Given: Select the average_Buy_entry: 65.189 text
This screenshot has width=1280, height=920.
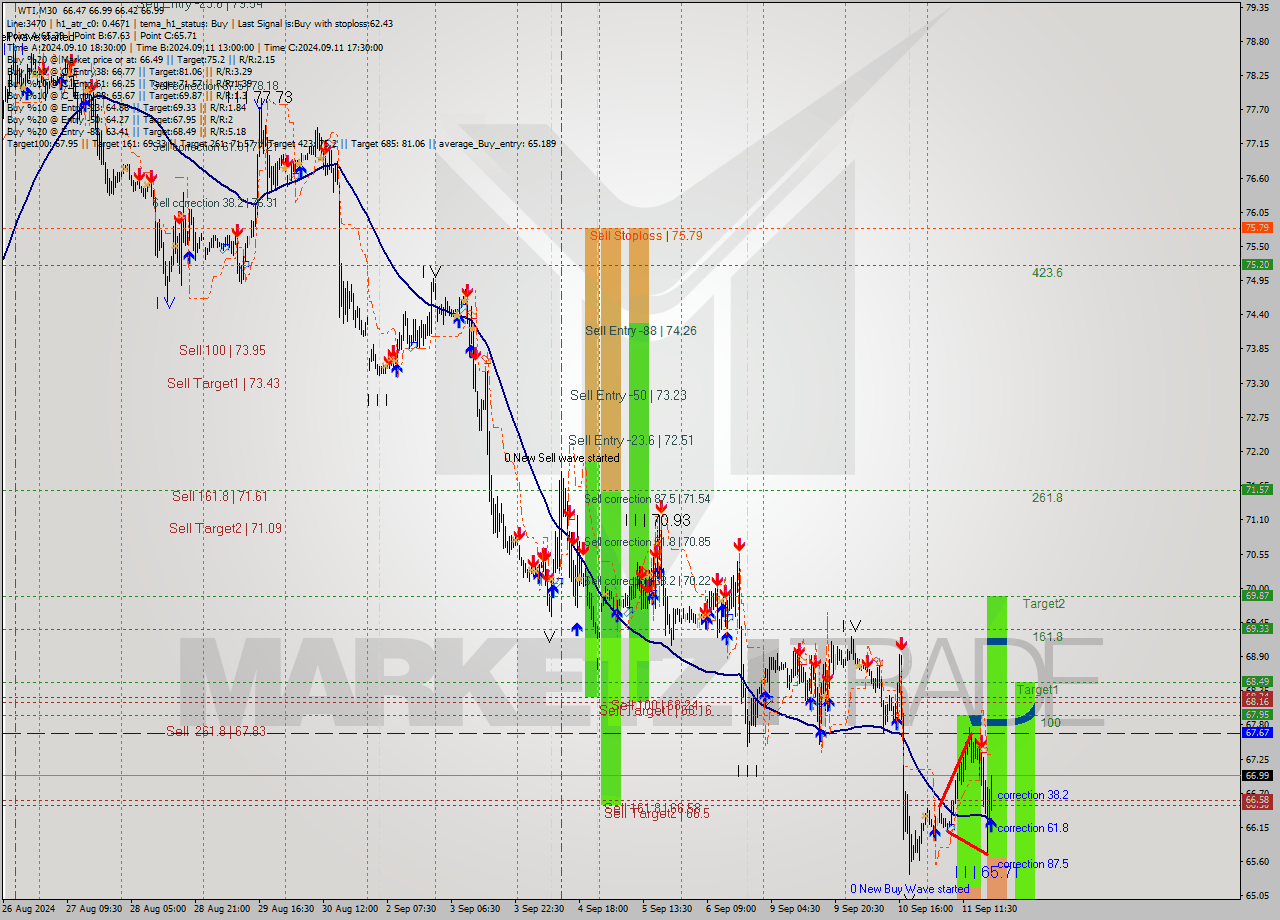Looking at the screenshot, I should 496,144.
